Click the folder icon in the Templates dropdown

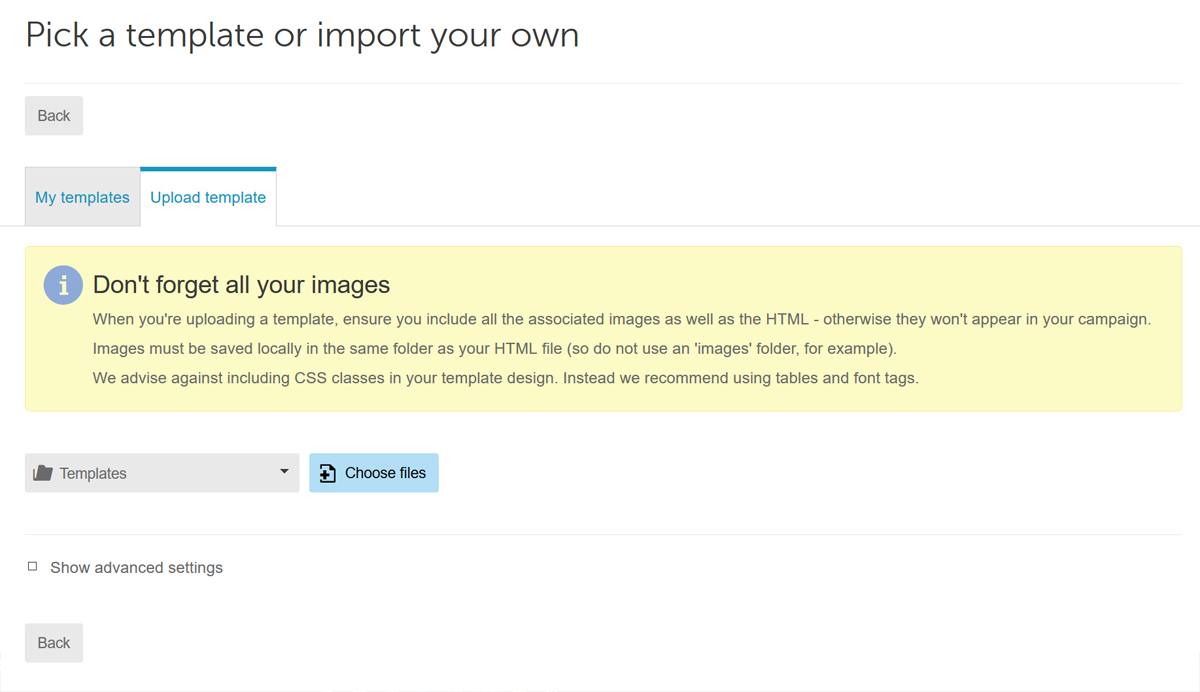[42, 473]
